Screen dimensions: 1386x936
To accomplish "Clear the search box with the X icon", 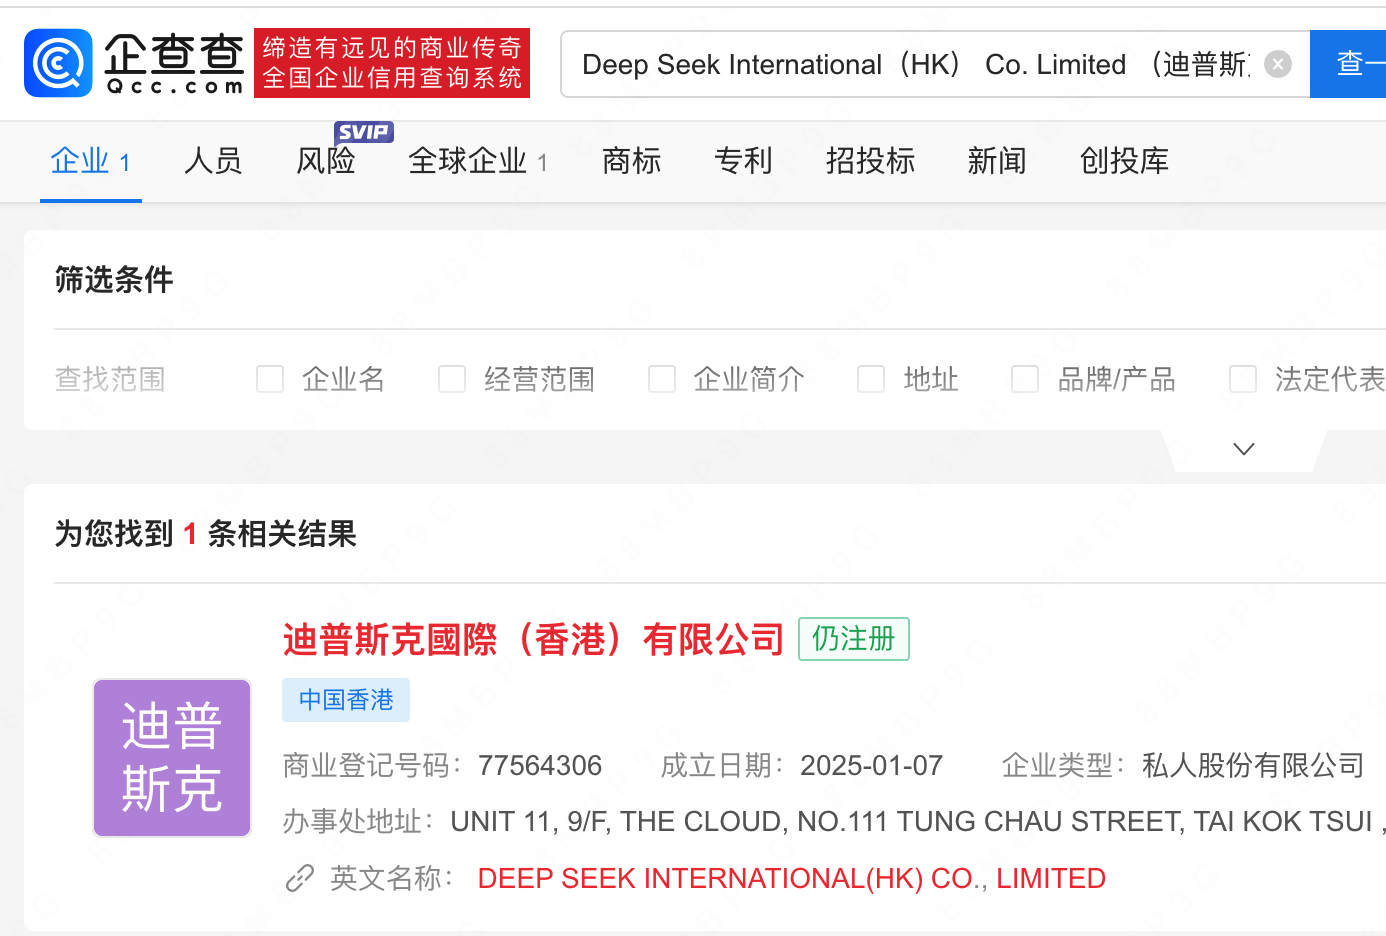I will click(x=1277, y=64).
